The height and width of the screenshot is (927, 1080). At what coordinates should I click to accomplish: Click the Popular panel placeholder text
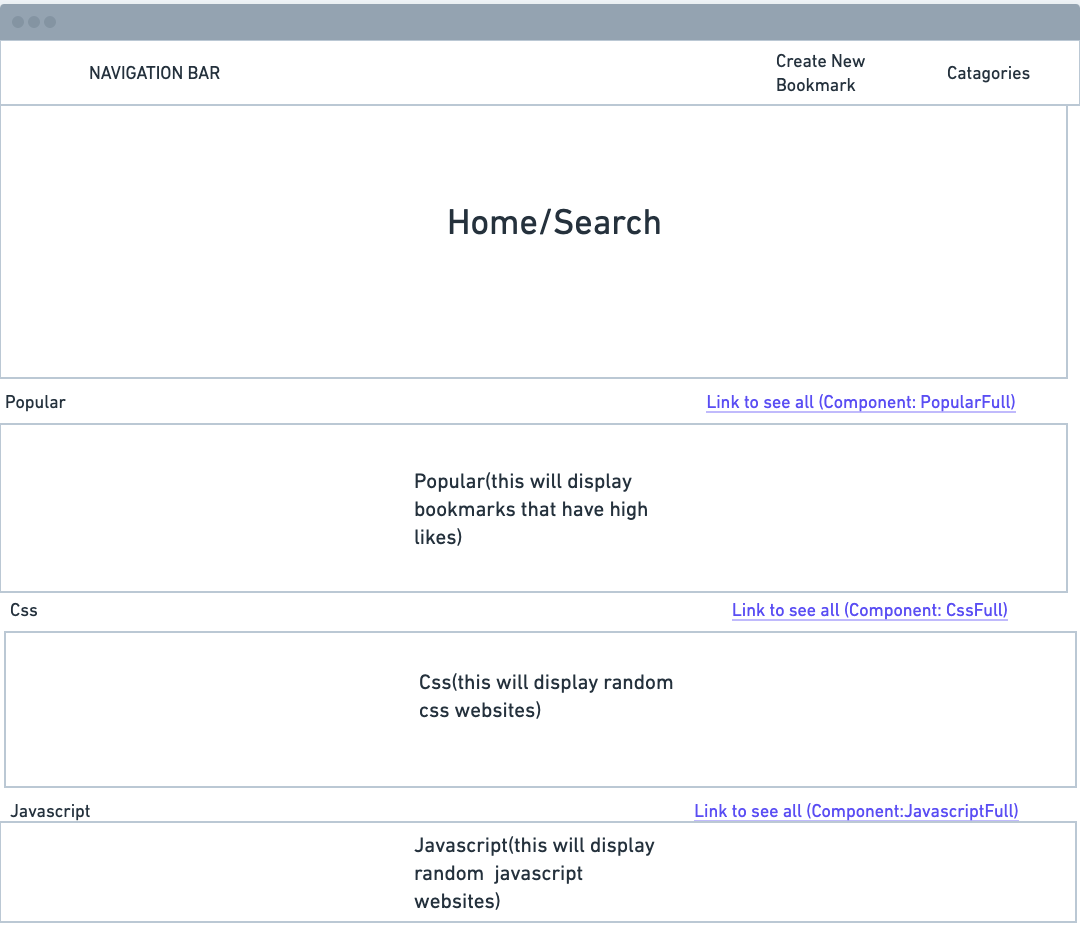click(x=531, y=509)
